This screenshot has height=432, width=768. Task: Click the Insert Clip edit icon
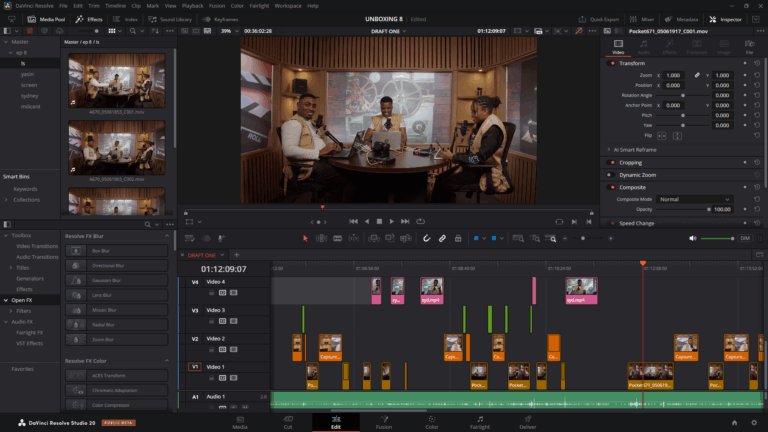pyautogui.click(x=374, y=239)
